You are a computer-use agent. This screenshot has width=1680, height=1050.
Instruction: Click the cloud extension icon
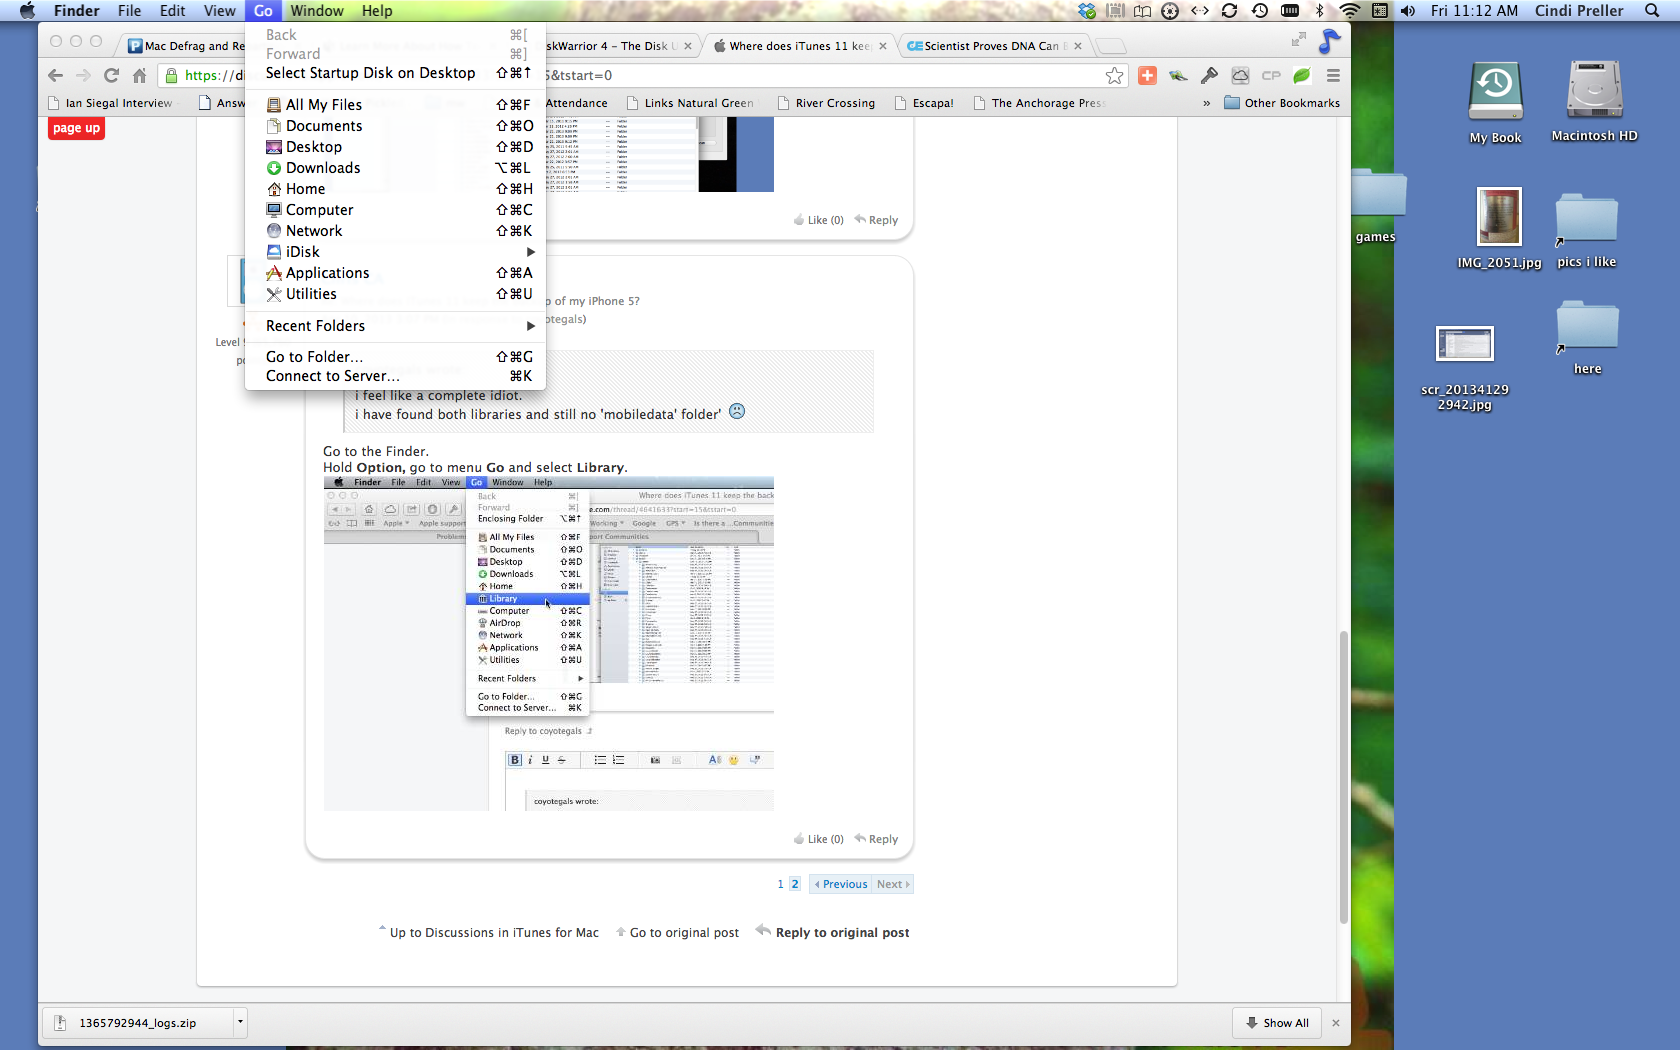1240,75
